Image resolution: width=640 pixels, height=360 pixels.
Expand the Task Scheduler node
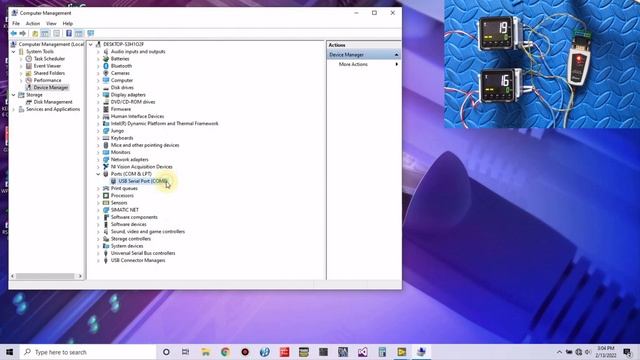point(21,59)
